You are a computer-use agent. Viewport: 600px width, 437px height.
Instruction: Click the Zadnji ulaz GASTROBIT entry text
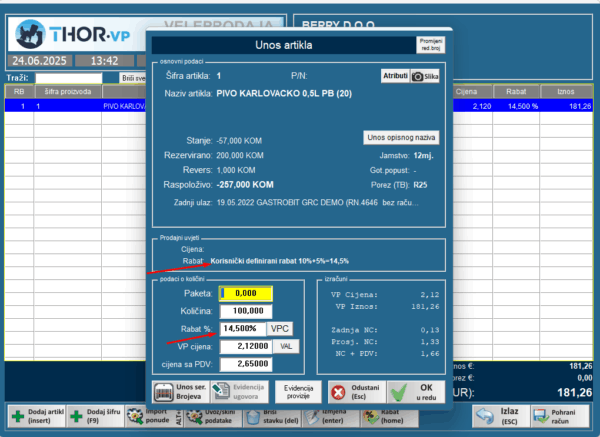318,202
